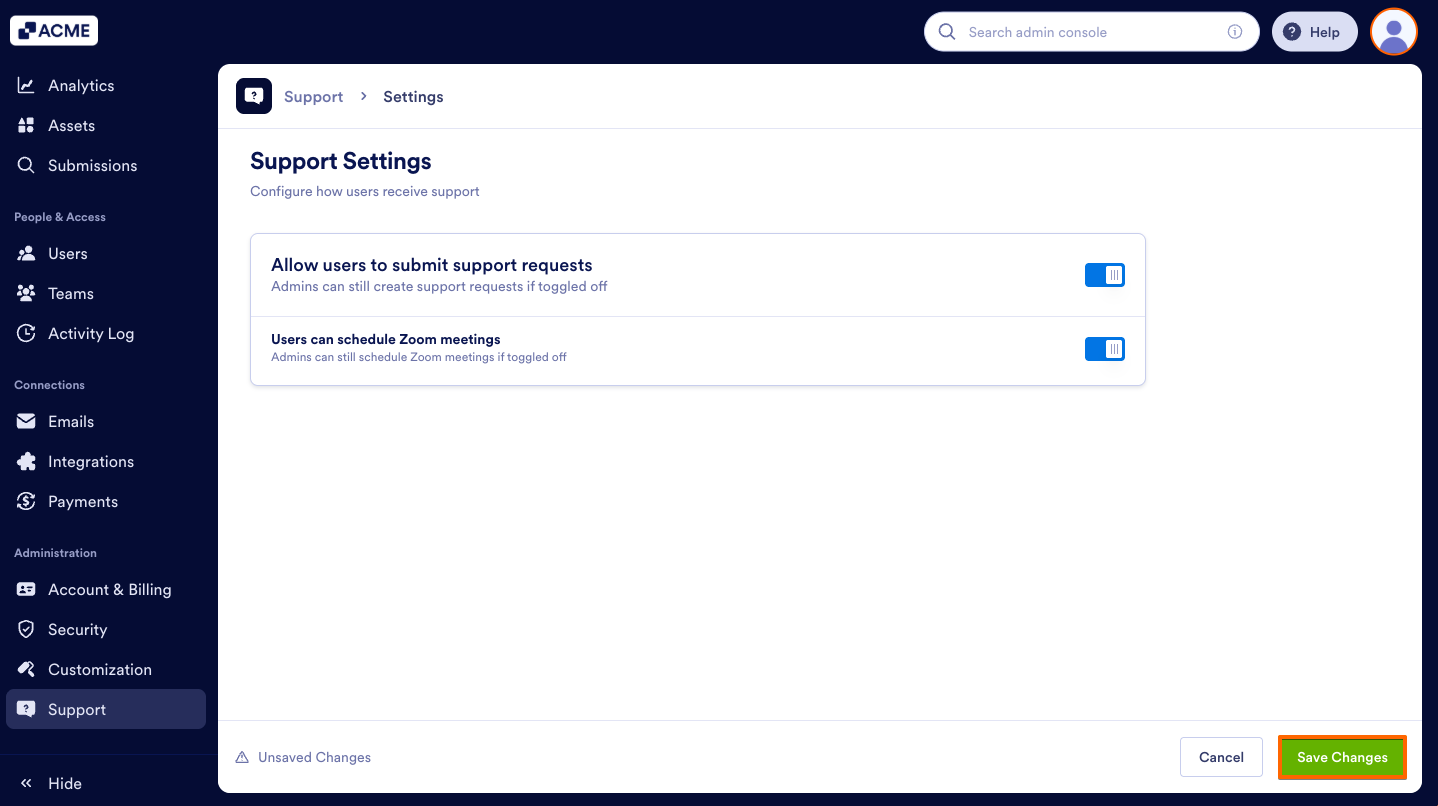The image size is (1438, 806).
Task: Go to Submissions page
Action: [106, 166]
